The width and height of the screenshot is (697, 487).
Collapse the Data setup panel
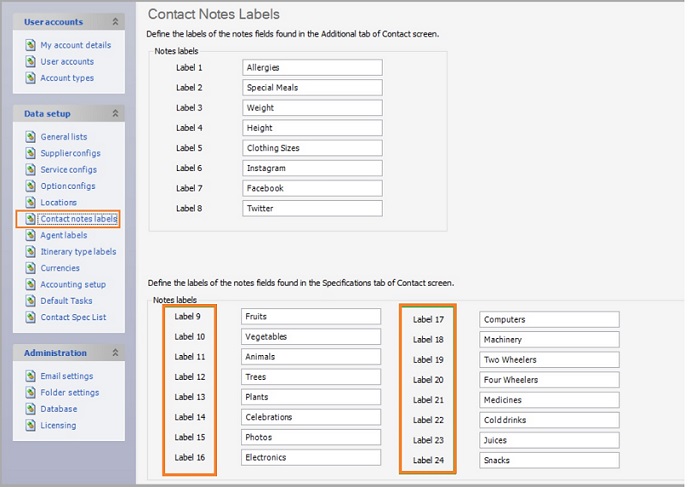click(115, 114)
